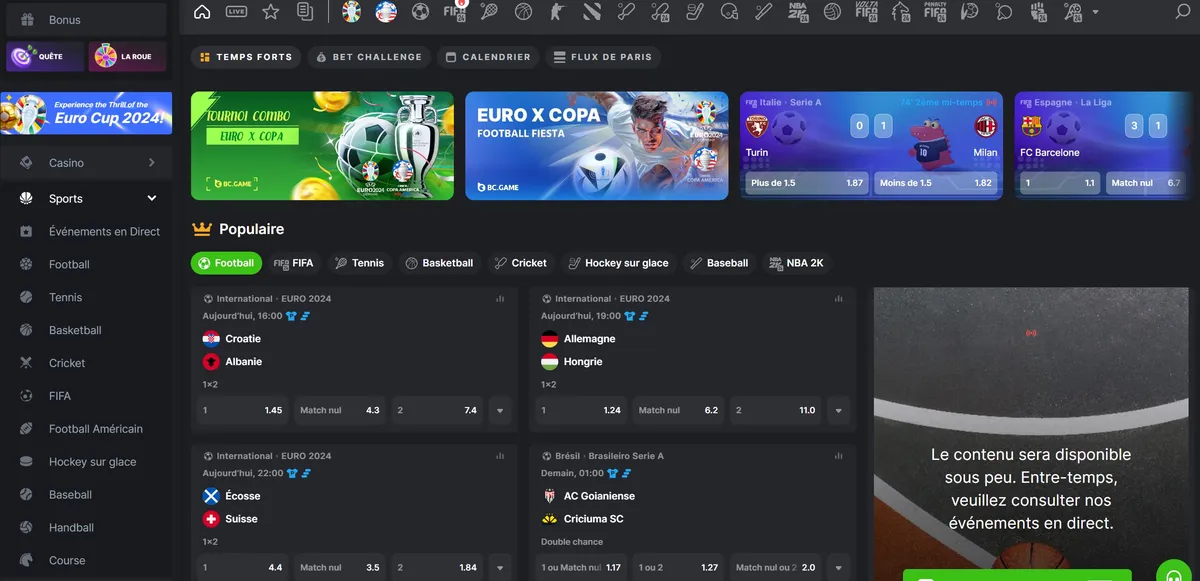Click the La Roue button
This screenshot has height=581, width=1200.
[x=126, y=57]
